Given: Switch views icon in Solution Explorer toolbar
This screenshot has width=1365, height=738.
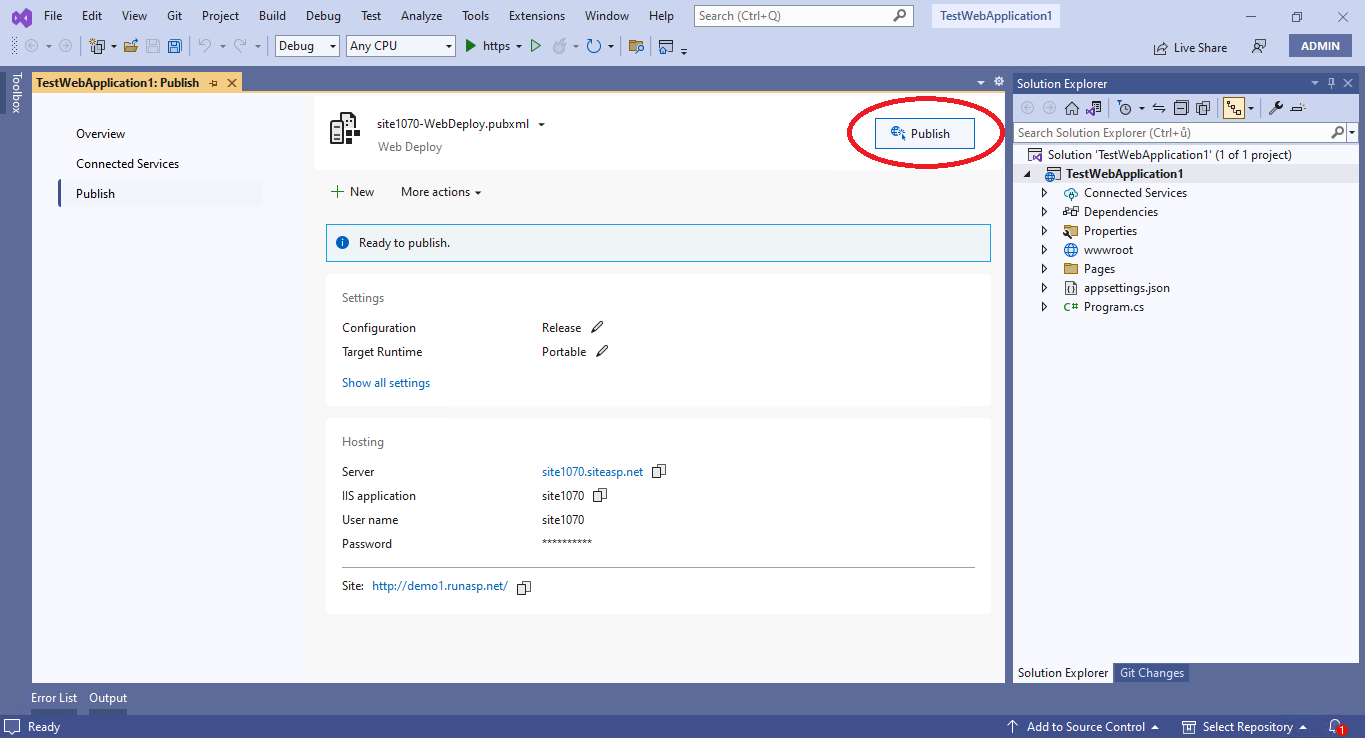Looking at the screenshot, I should tap(1094, 108).
